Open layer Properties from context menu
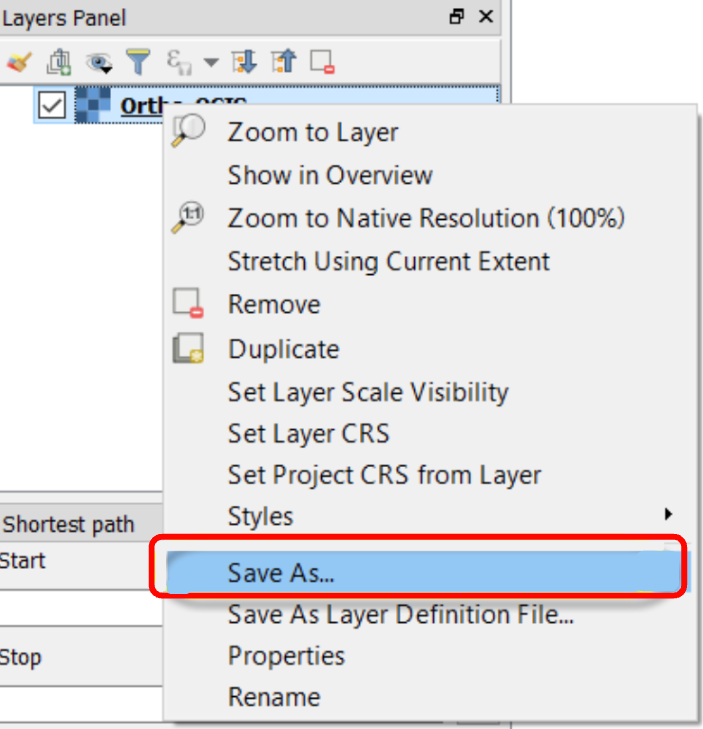 click(286, 656)
